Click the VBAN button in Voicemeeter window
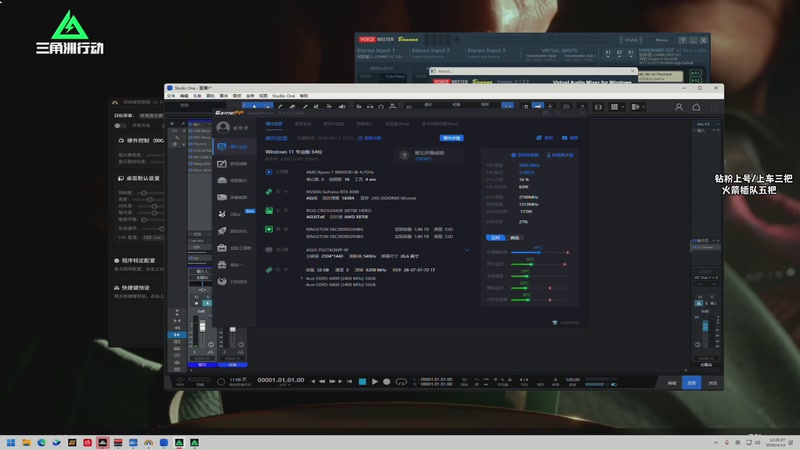This screenshot has height=450, width=800. 631,40
